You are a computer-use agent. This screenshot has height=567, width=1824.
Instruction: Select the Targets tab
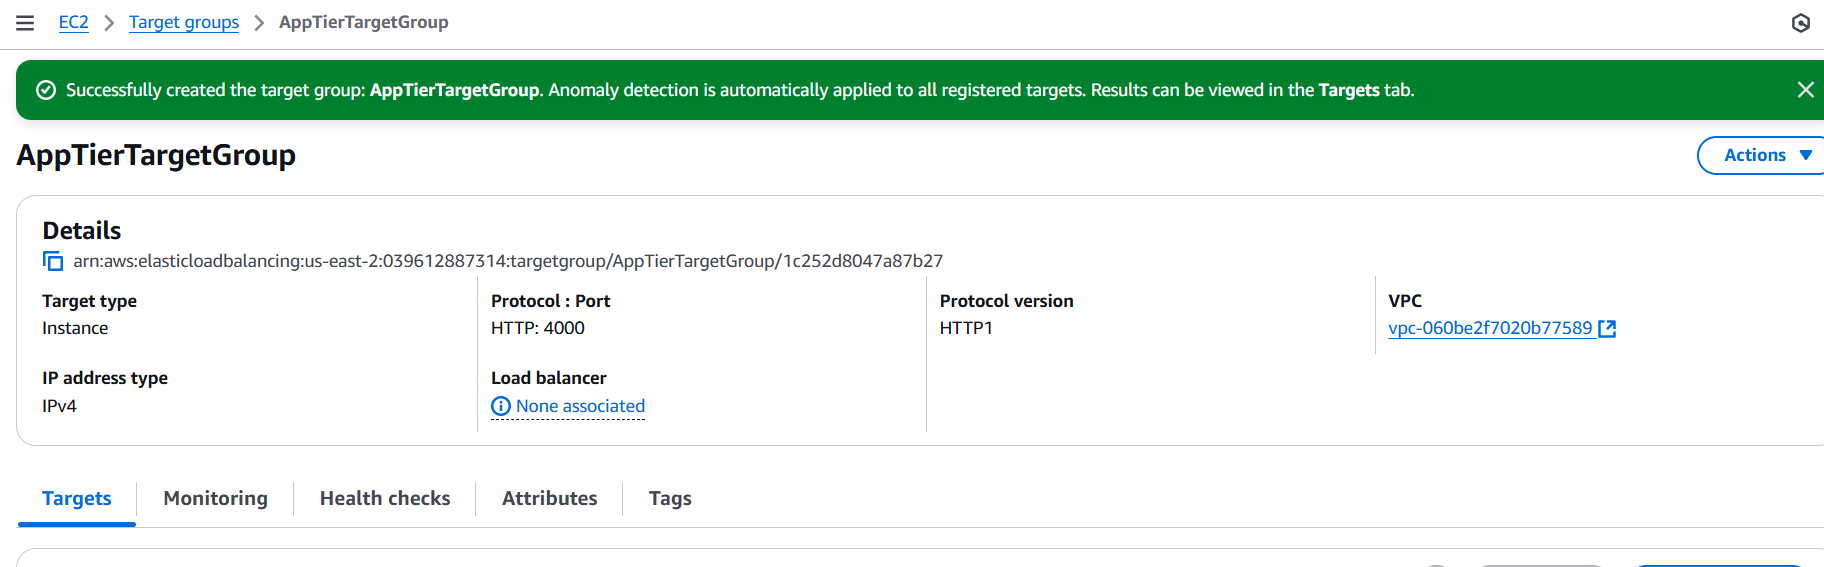(x=77, y=498)
